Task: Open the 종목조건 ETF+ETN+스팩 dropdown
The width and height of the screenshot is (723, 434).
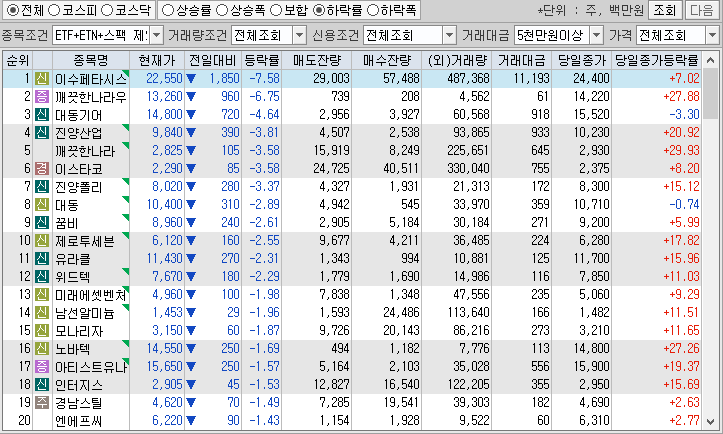Action: click(157, 35)
